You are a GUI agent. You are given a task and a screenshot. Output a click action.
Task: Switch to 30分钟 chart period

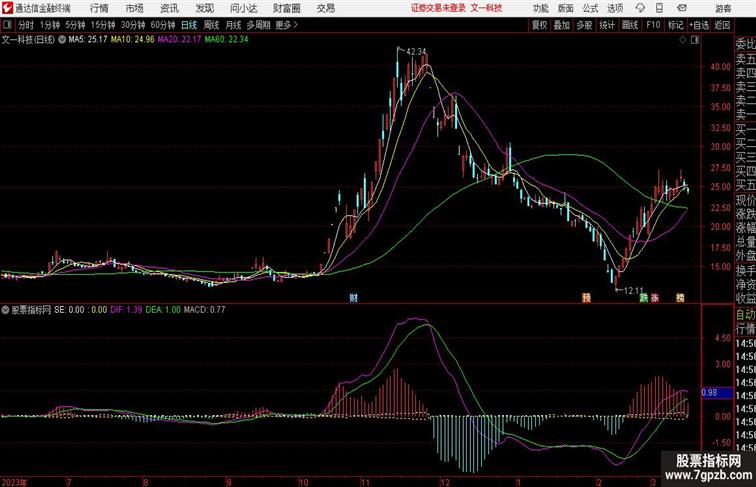click(133, 25)
